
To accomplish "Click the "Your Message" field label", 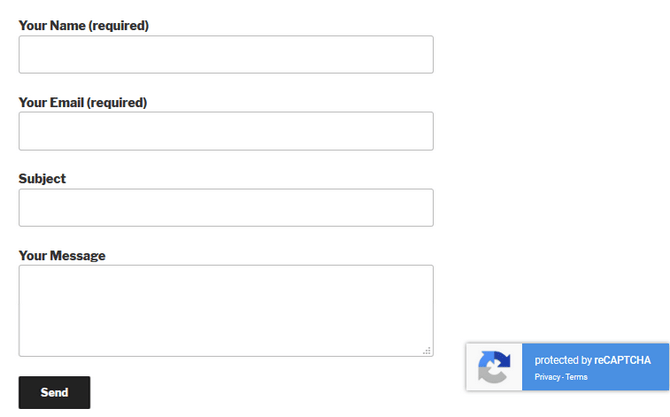I will [62, 255].
